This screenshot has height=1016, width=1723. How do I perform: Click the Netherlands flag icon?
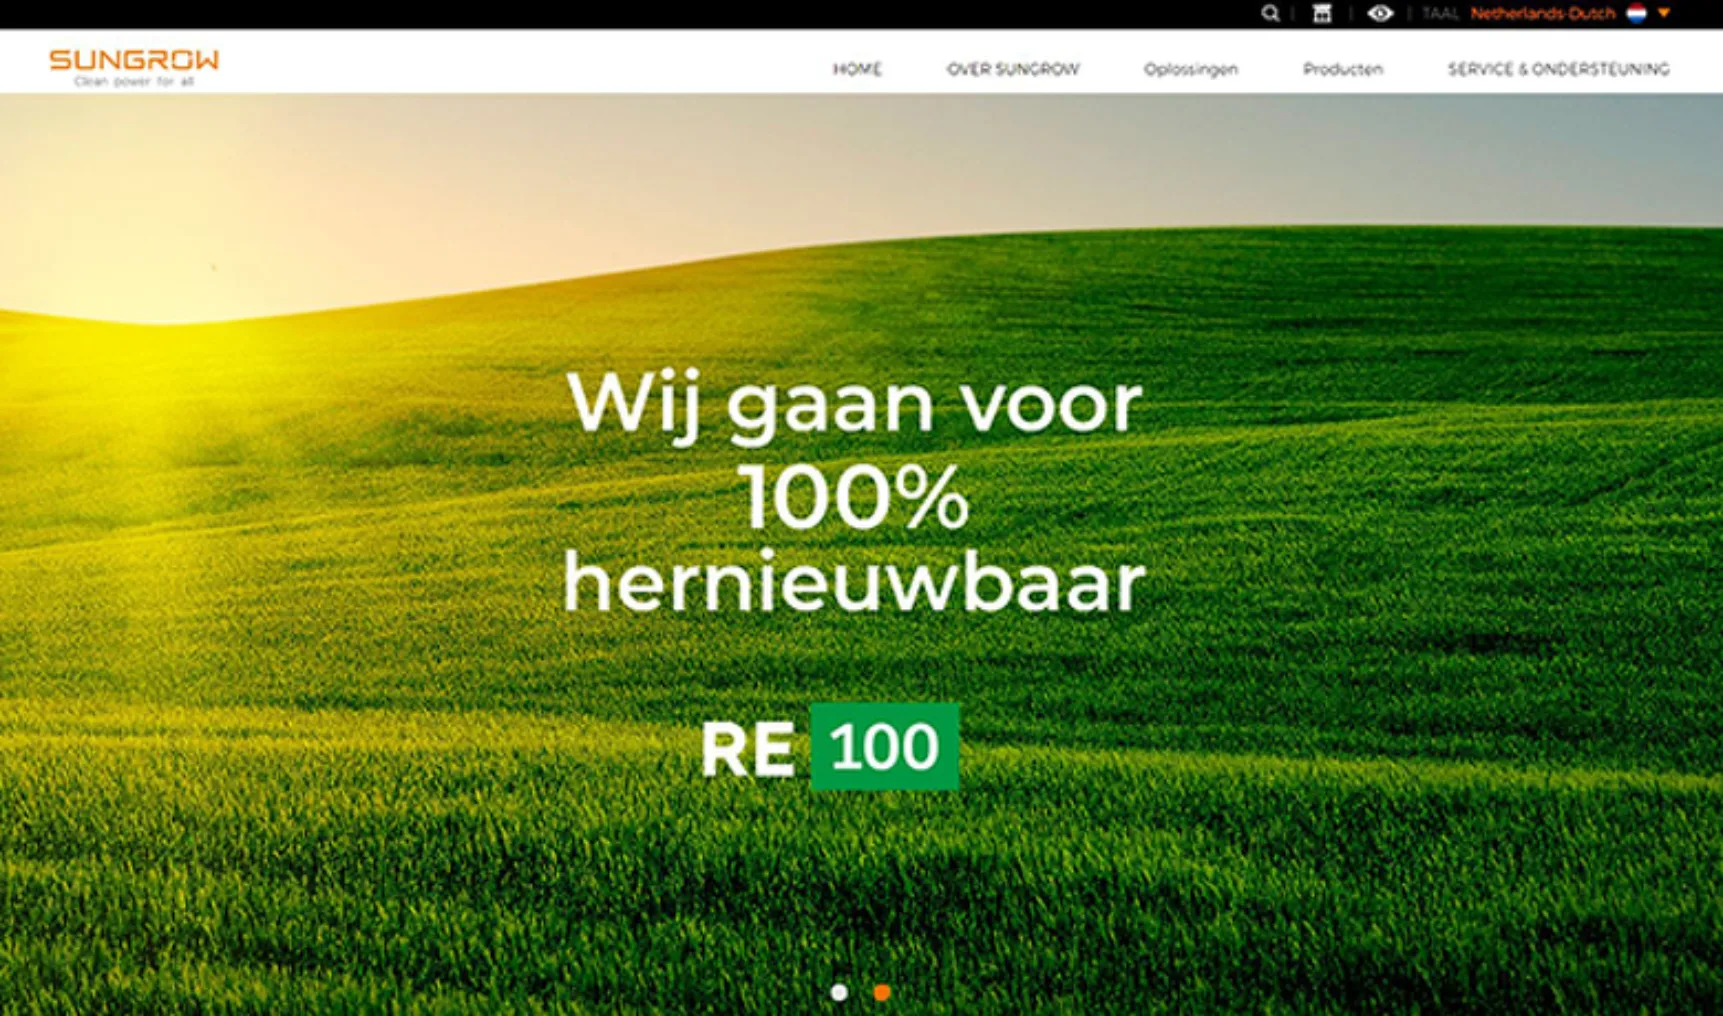tap(1636, 13)
